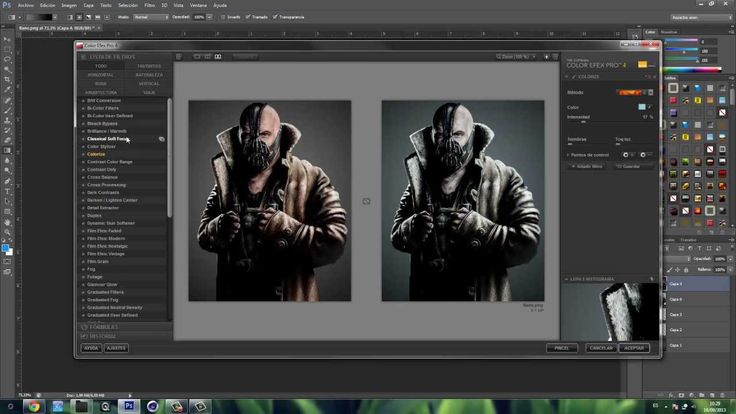Pick color with the eyedropper beside Color swatch
This screenshot has width=736, height=414.
point(650,107)
